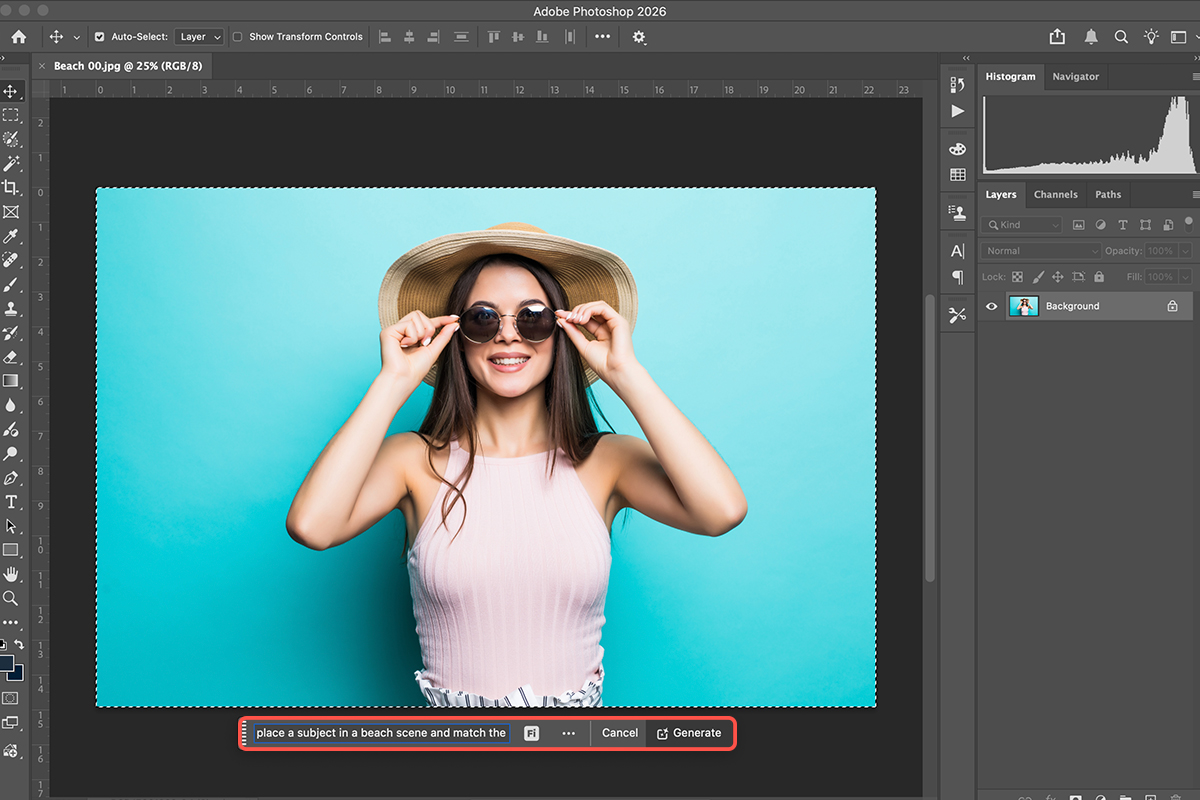The image size is (1200, 800).
Task: Select the Zoom tool in toolbar
Action: (11, 598)
